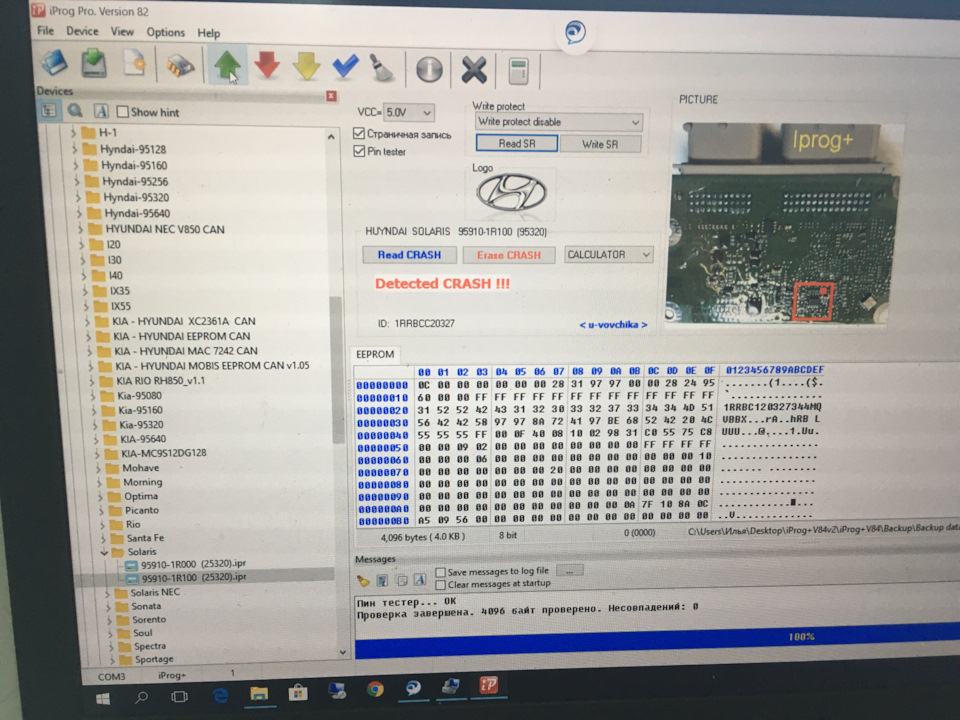Viewport: 960px width, 720px height.
Task: Open the File menu
Action: pyautogui.click(x=45, y=31)
